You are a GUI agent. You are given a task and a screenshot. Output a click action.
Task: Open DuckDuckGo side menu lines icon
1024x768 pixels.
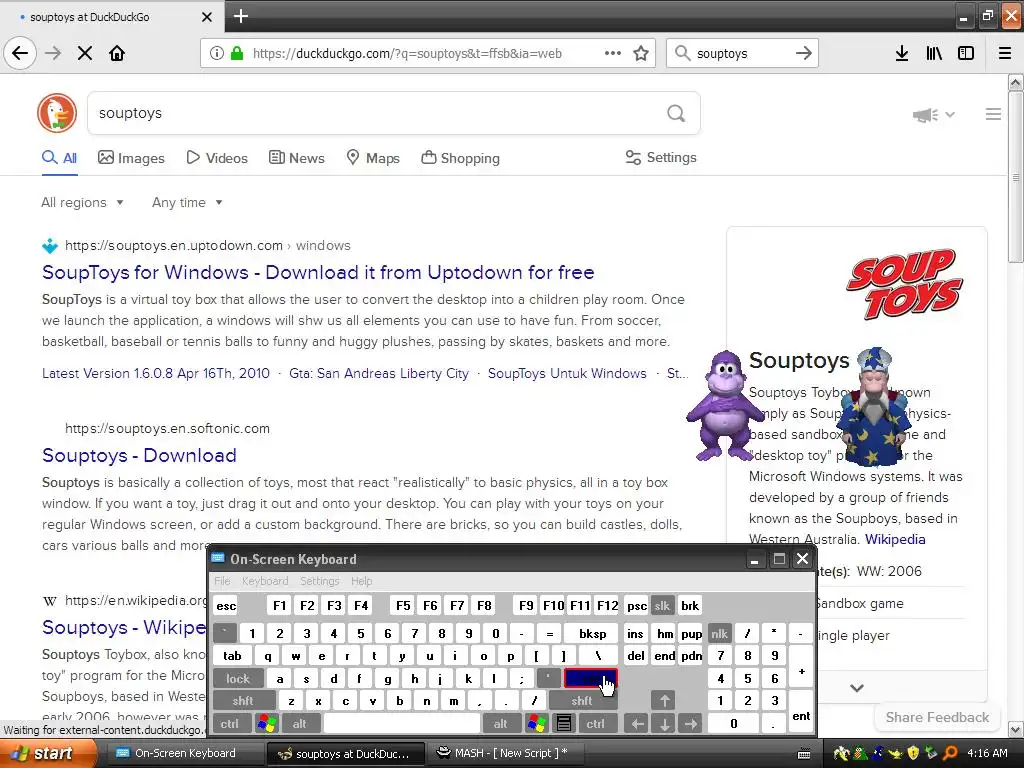(993, 114)
